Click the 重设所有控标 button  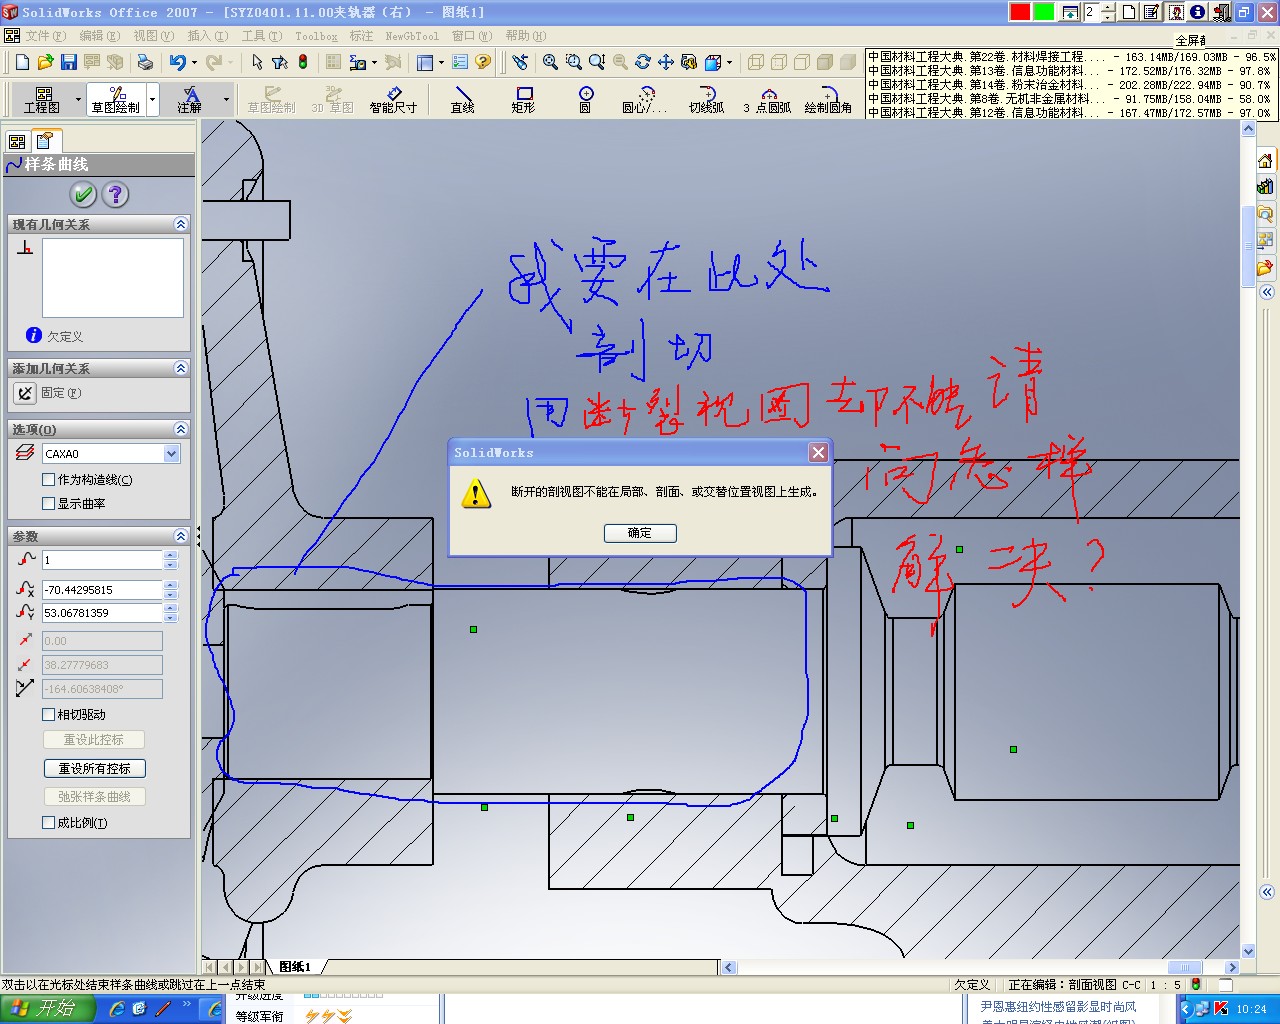[95, 769]
